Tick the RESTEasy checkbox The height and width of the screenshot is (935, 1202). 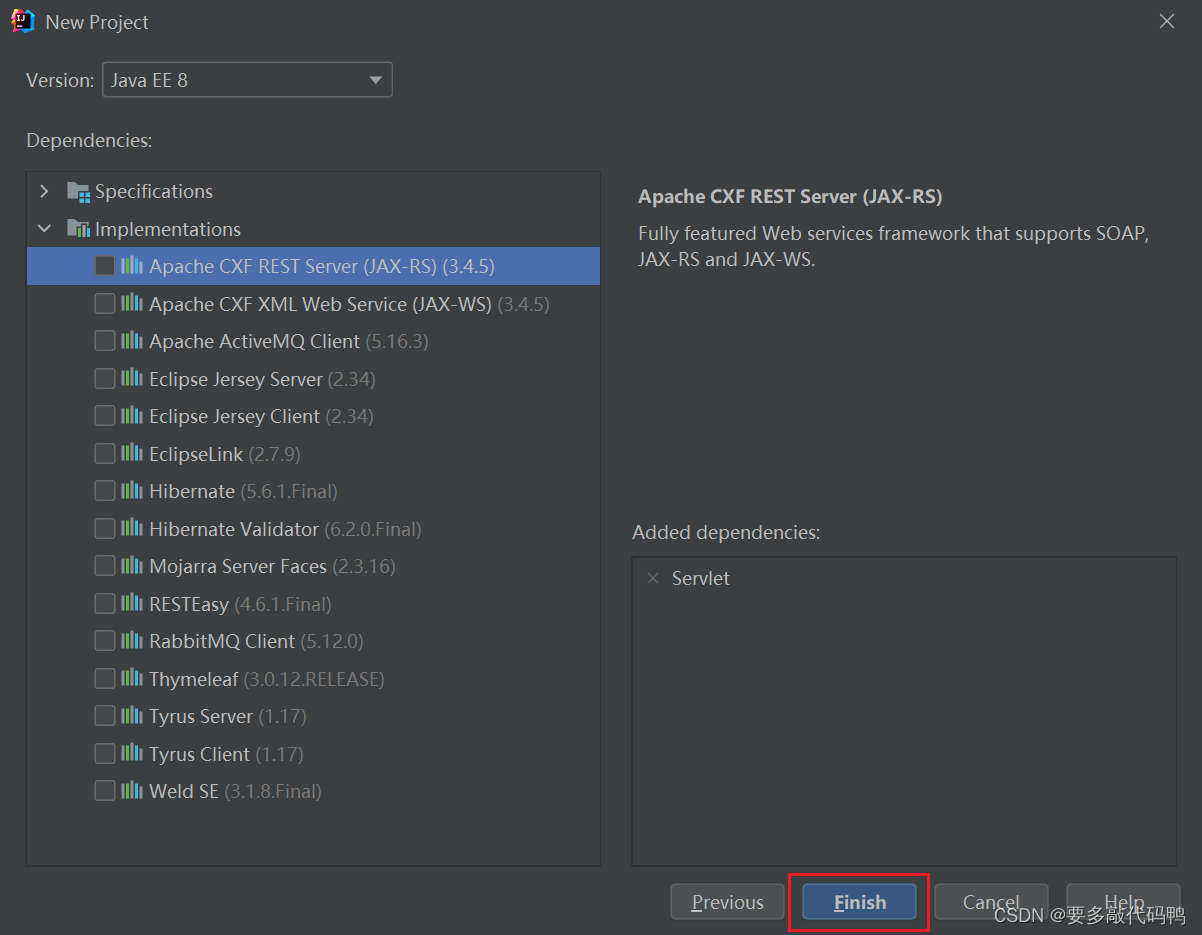pos(105,603)
